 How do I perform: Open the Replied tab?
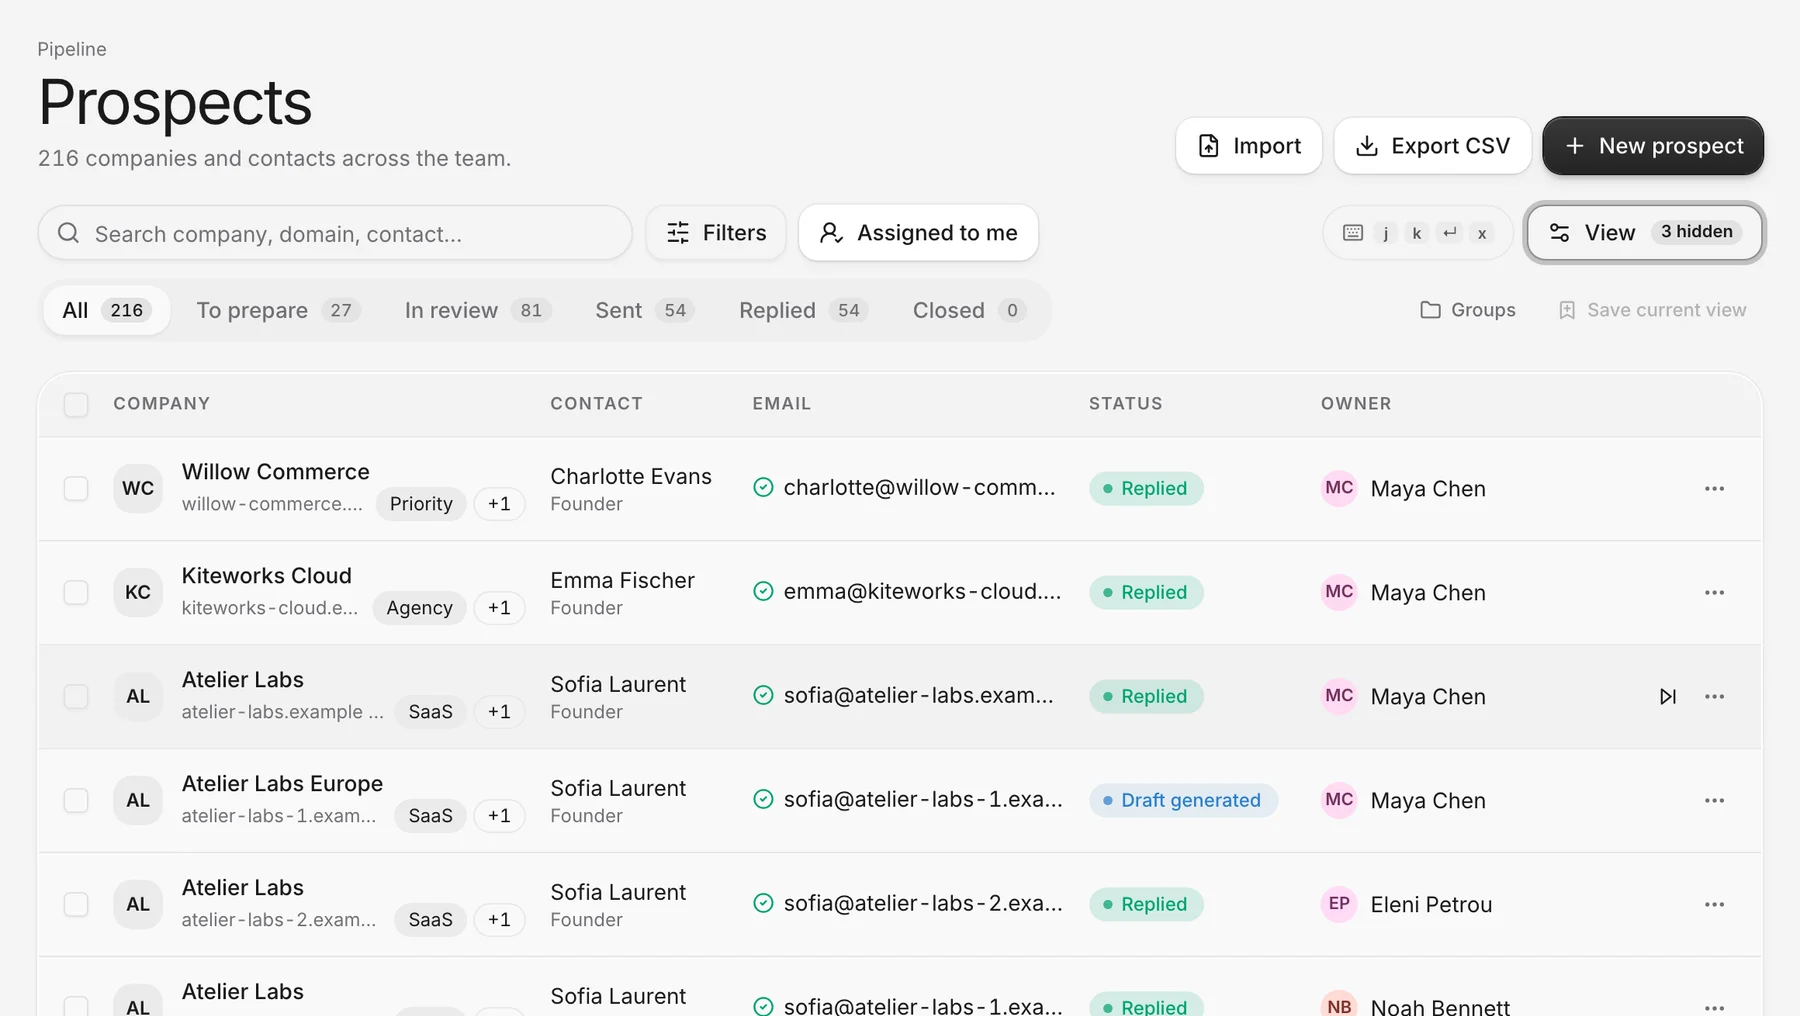pos(803,310)
